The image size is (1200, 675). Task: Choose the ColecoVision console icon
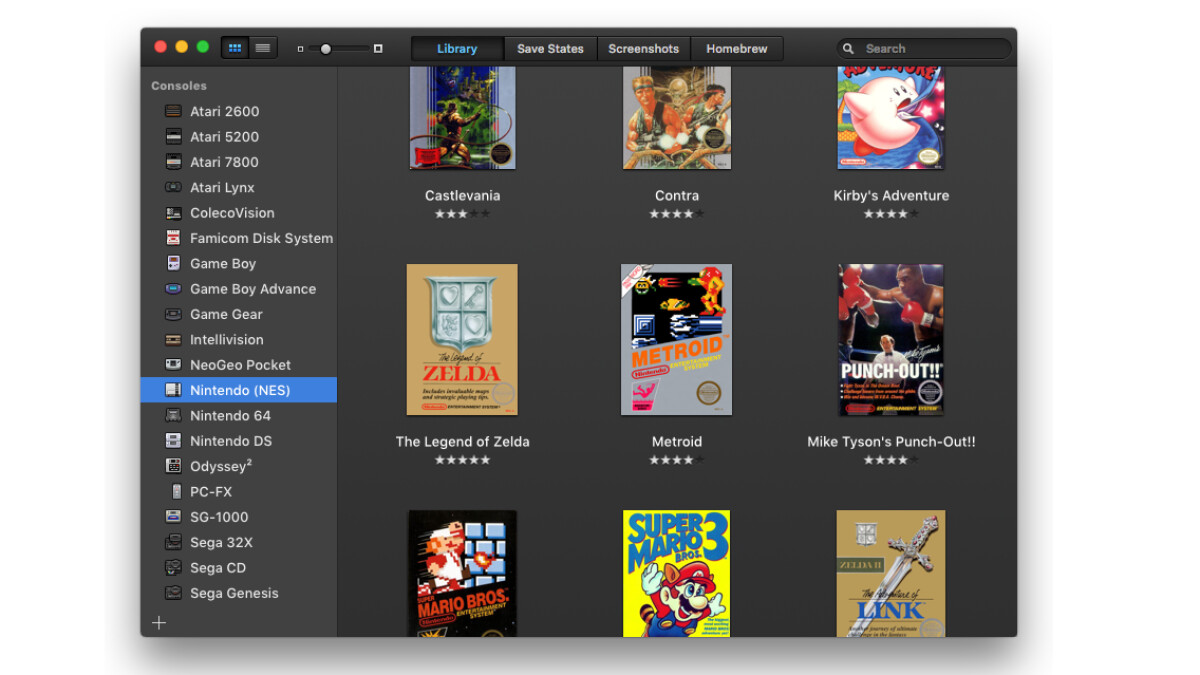pos(174,213)
